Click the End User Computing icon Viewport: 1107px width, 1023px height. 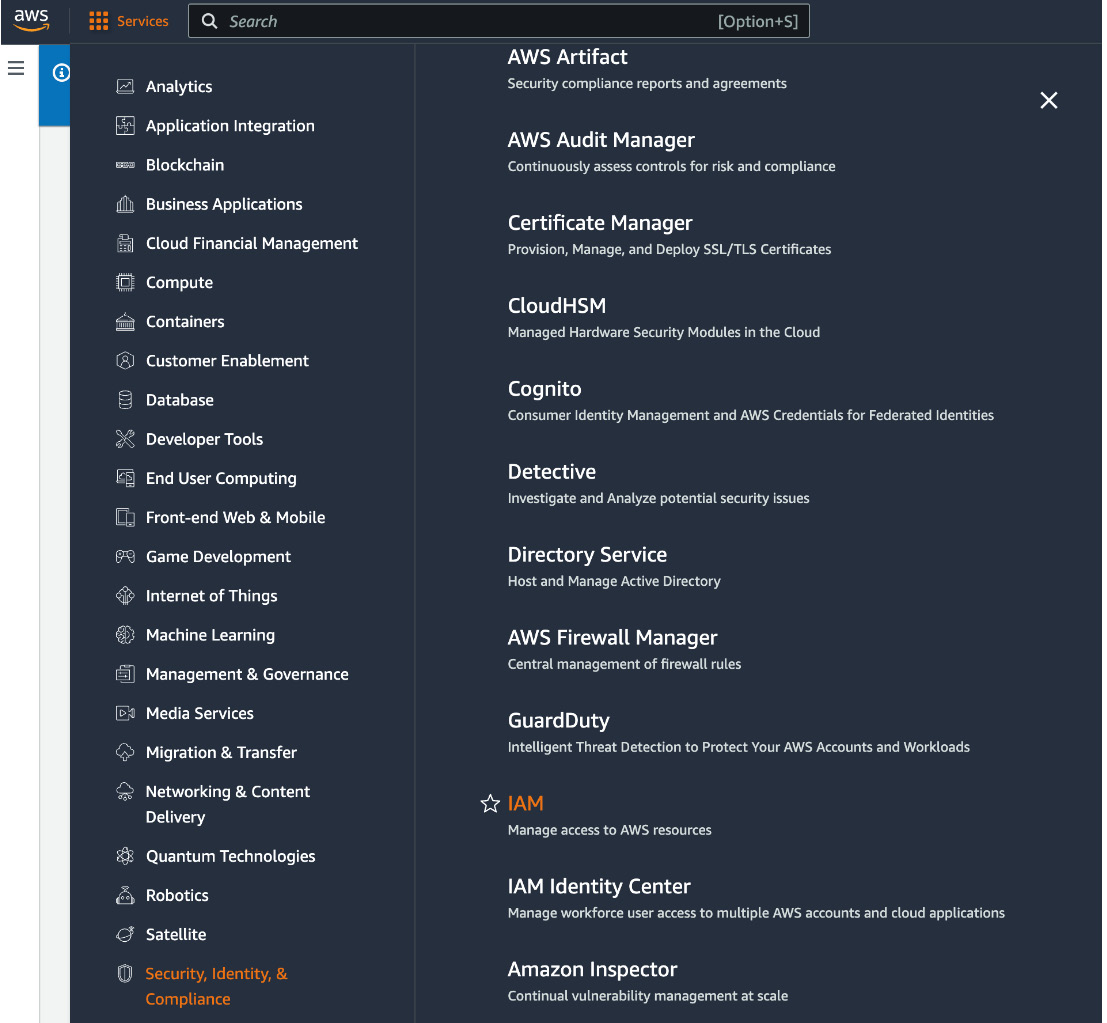(x=125, y=478)
